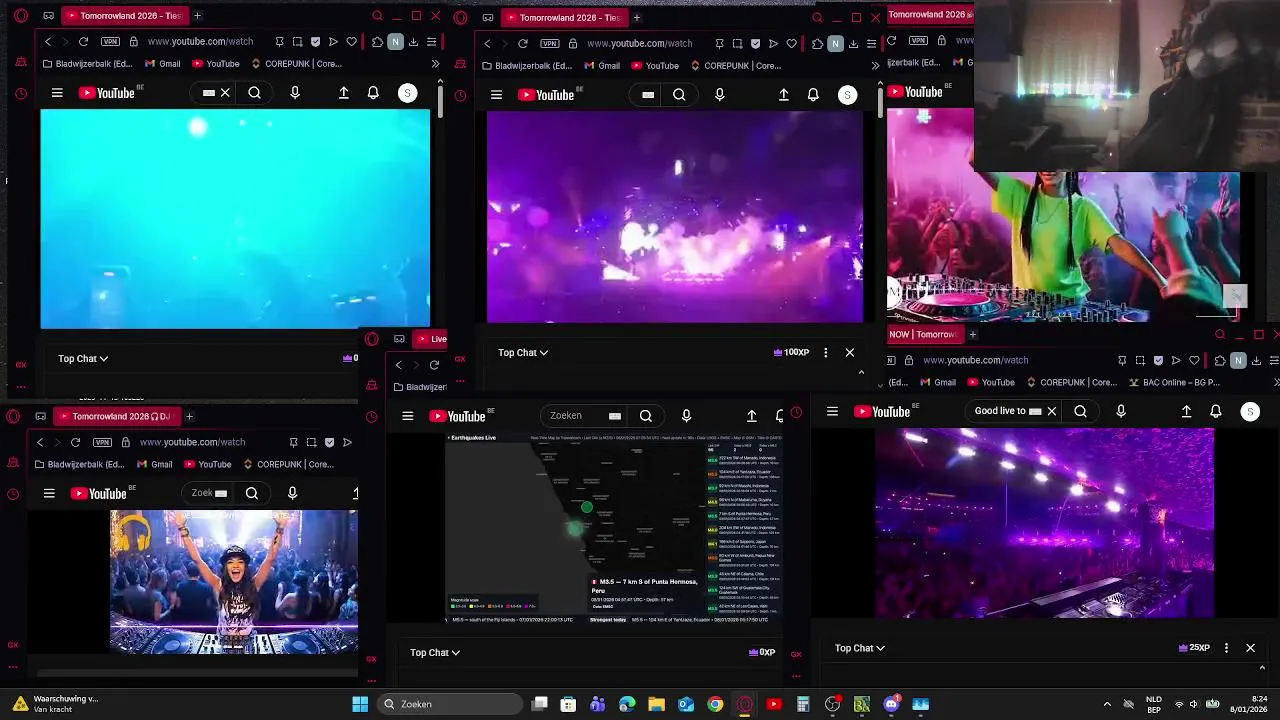The width and height of the screenshot is (1280, 720).
Task: Select Tomorrowland 2026 tab in top-middle window
Action: pyautogui.click(x=563, y=17)
